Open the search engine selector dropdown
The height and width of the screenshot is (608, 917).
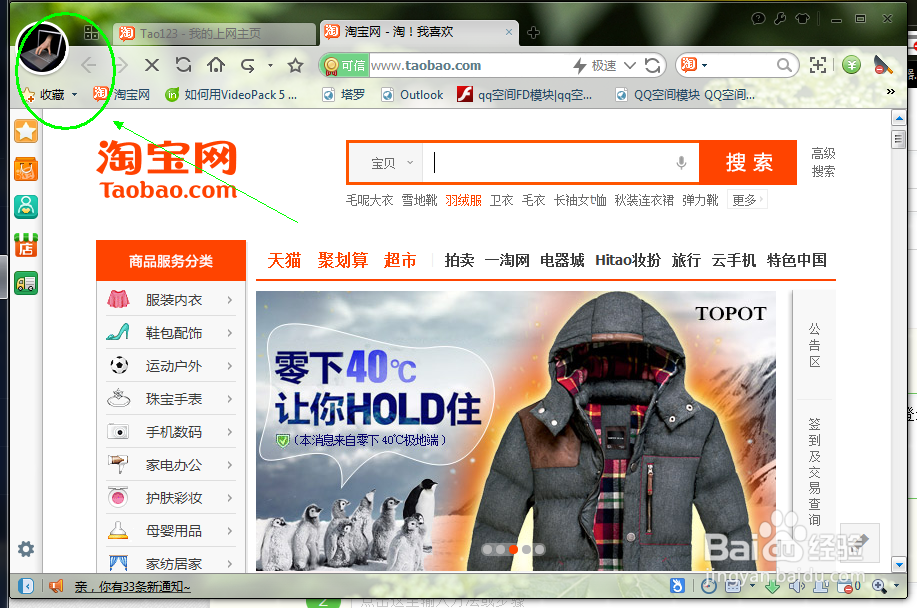[695, 65]
